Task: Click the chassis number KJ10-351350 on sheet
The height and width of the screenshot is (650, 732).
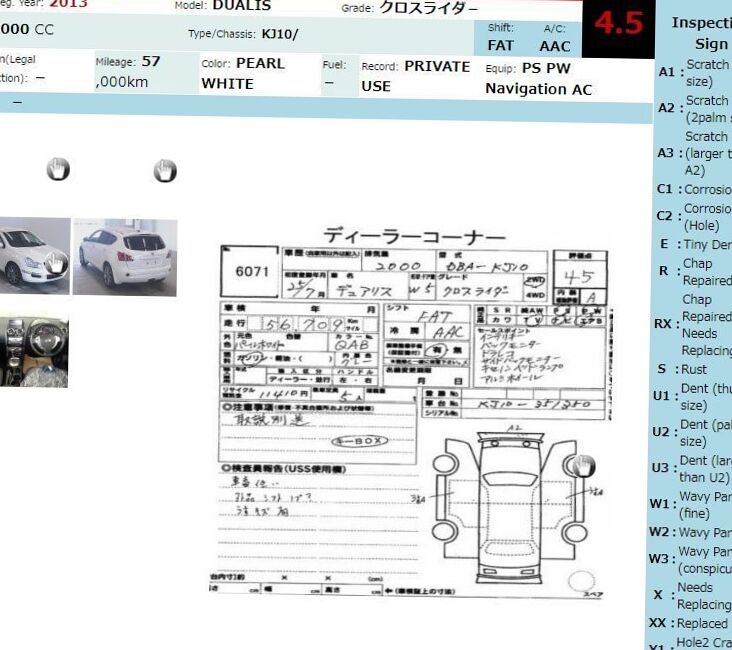Action: 535,404
